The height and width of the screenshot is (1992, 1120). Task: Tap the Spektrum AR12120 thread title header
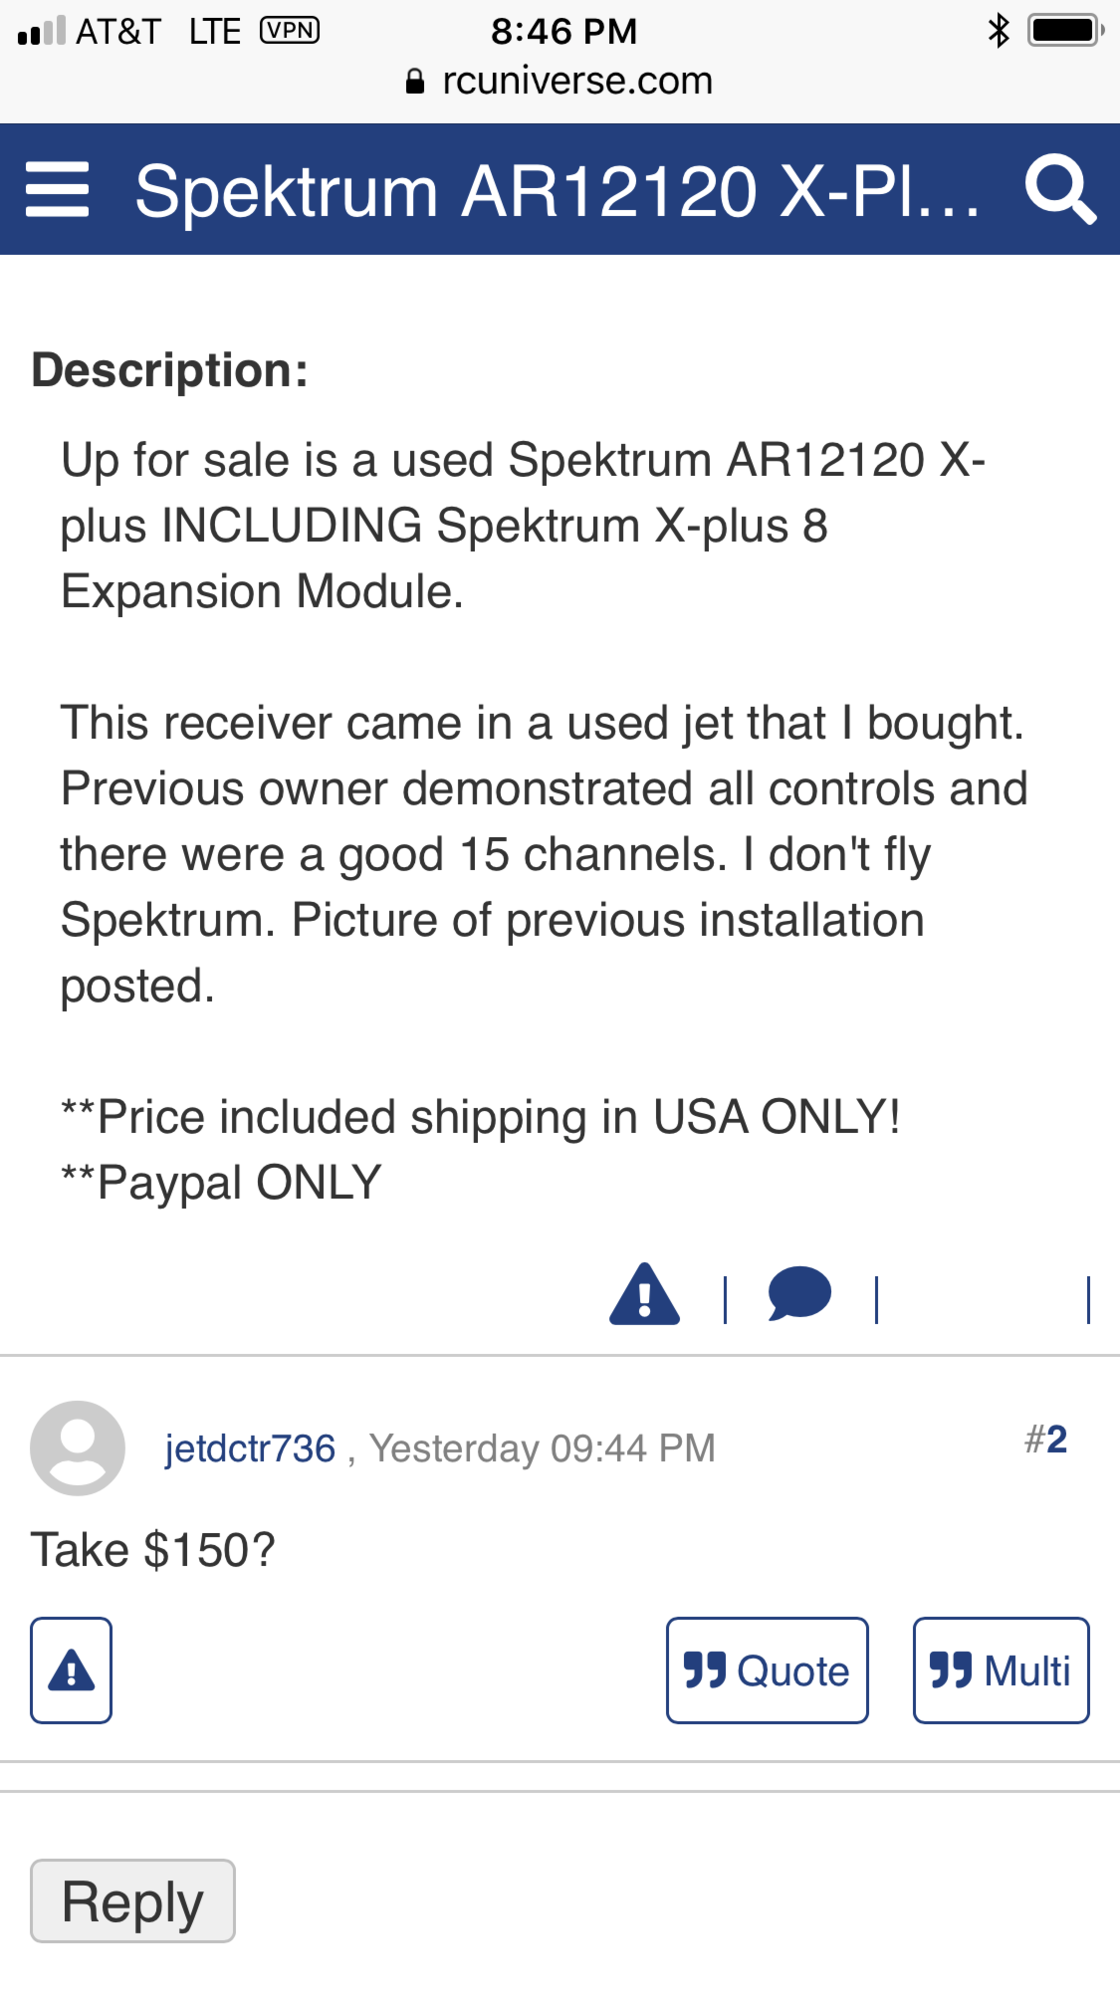click(x=557, y=190)
